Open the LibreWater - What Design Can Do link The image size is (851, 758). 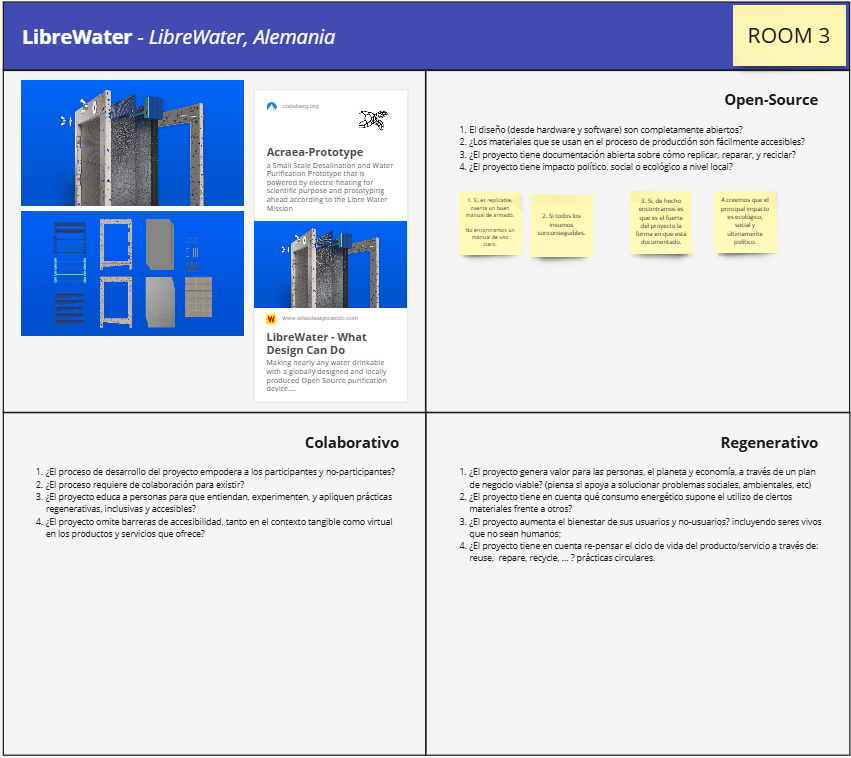[316, 343]
